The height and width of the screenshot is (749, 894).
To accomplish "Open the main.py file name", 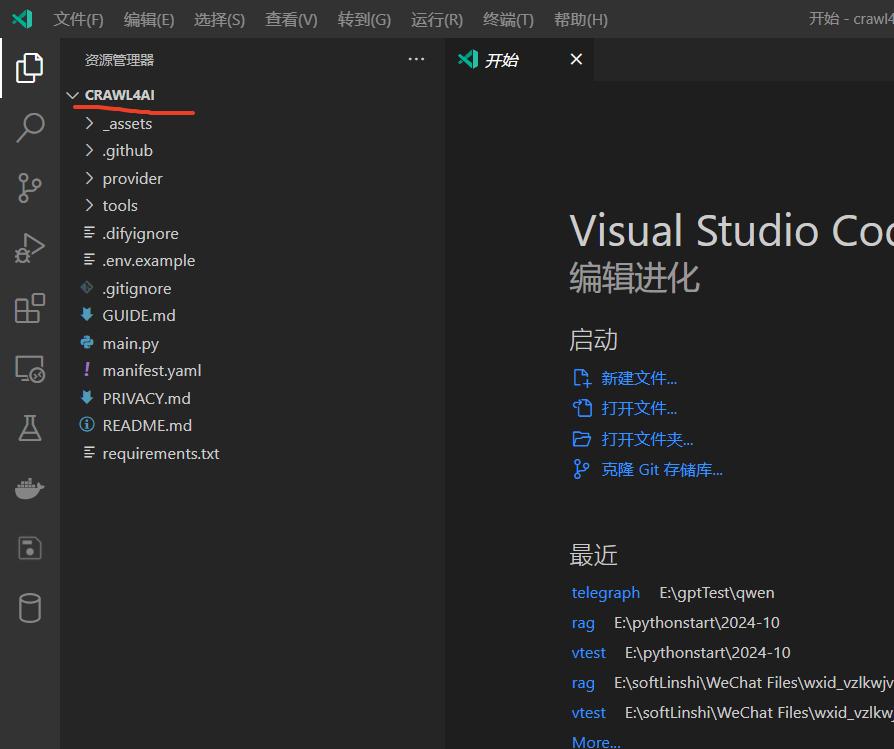I will pos(131,344).
